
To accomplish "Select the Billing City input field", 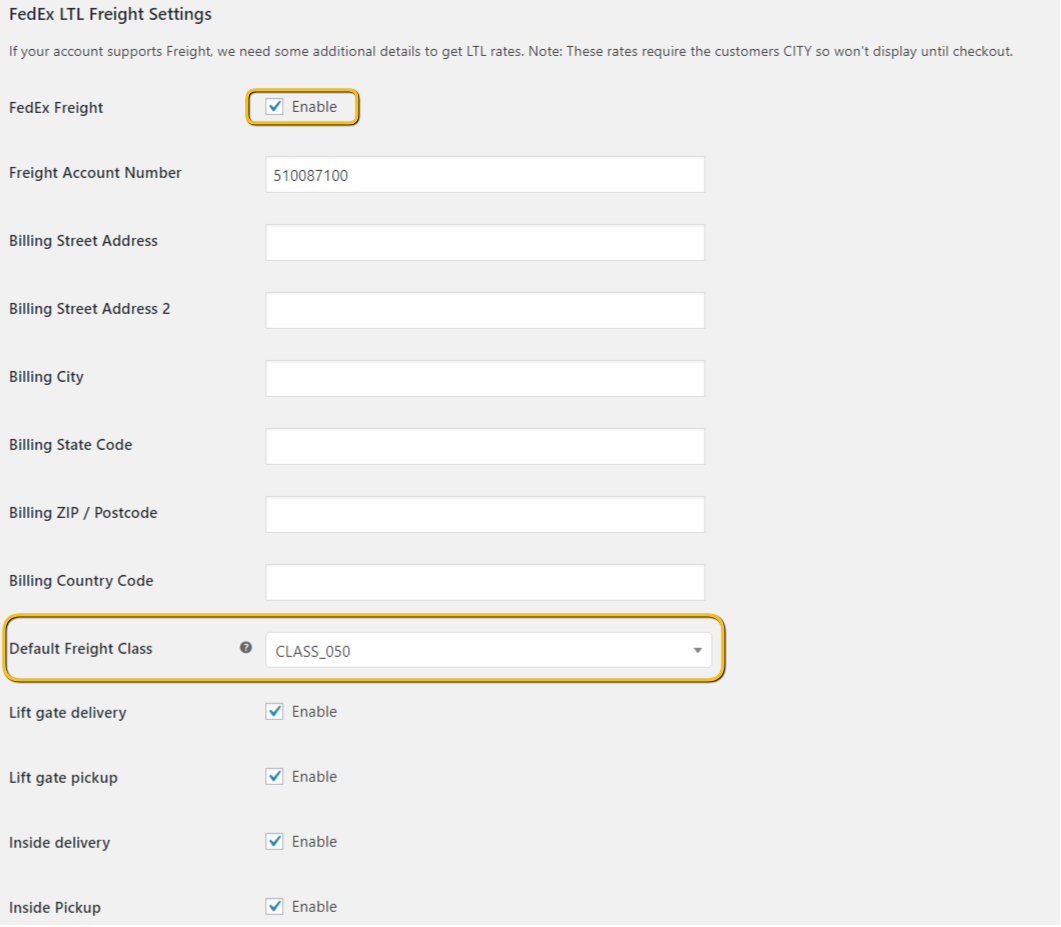I will [485, 378].
